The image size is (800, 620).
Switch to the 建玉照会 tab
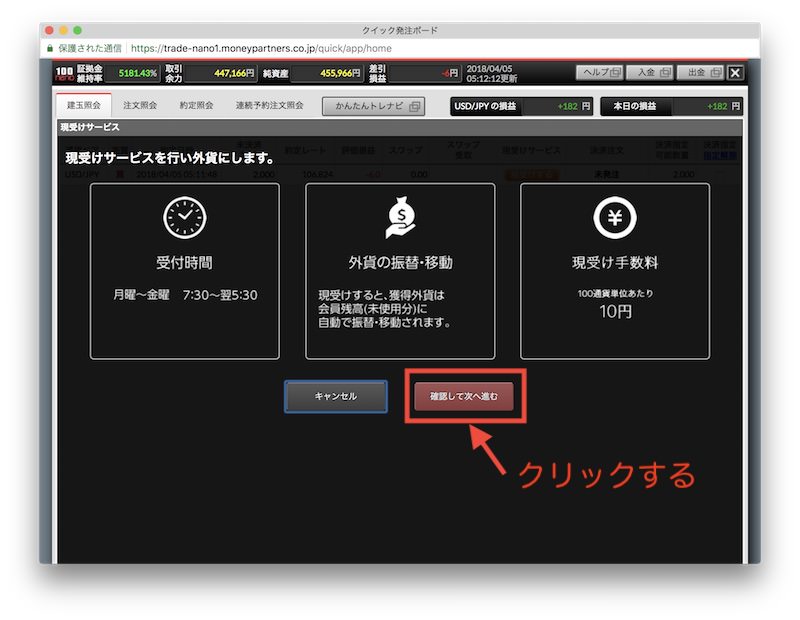pyautogui.click(x=84, y=105)
